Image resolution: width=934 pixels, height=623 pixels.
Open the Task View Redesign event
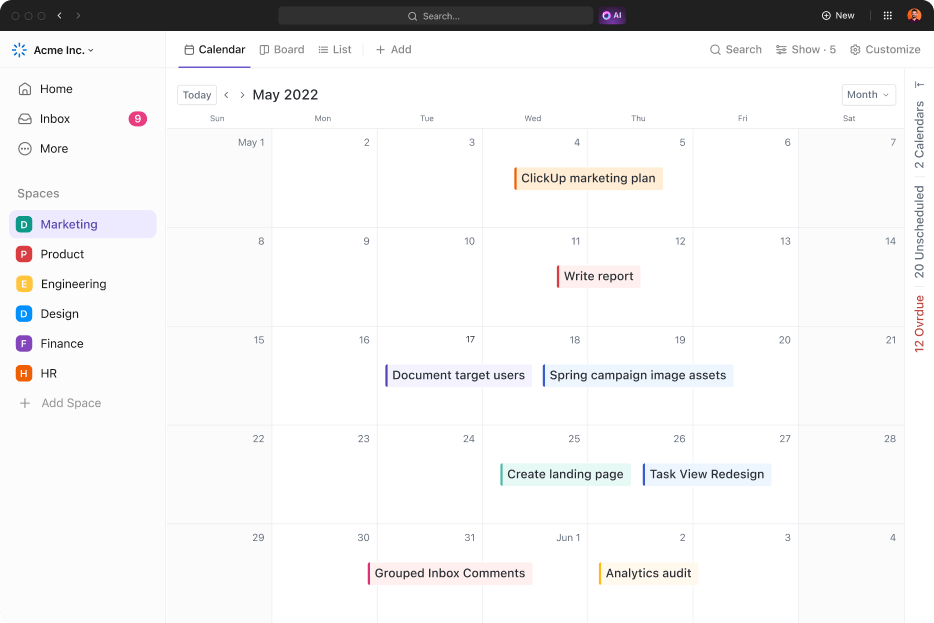tap(707, 474)
